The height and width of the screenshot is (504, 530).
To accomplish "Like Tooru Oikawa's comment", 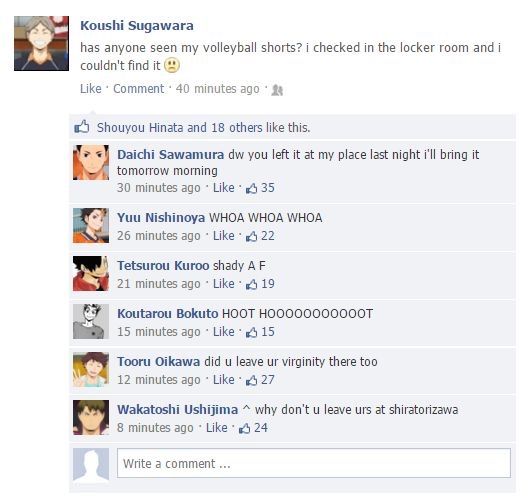I will [223, 380].
